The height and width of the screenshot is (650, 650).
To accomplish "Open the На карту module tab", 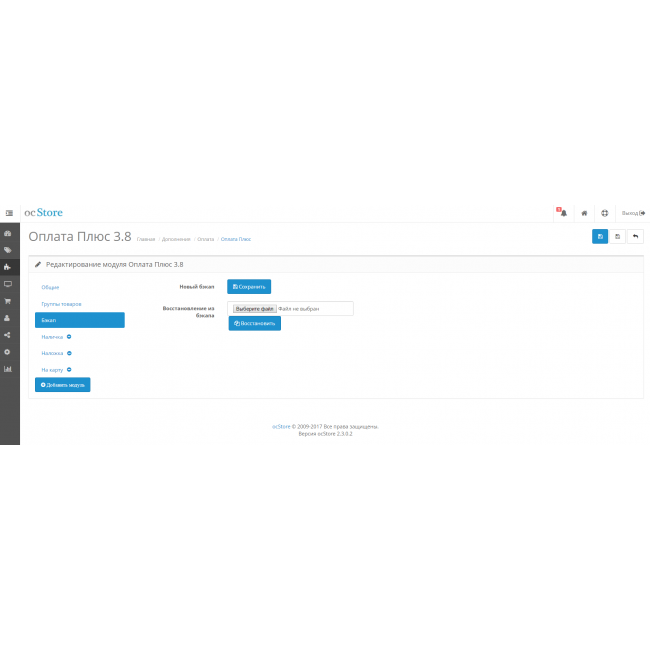I will pos(55,370).
